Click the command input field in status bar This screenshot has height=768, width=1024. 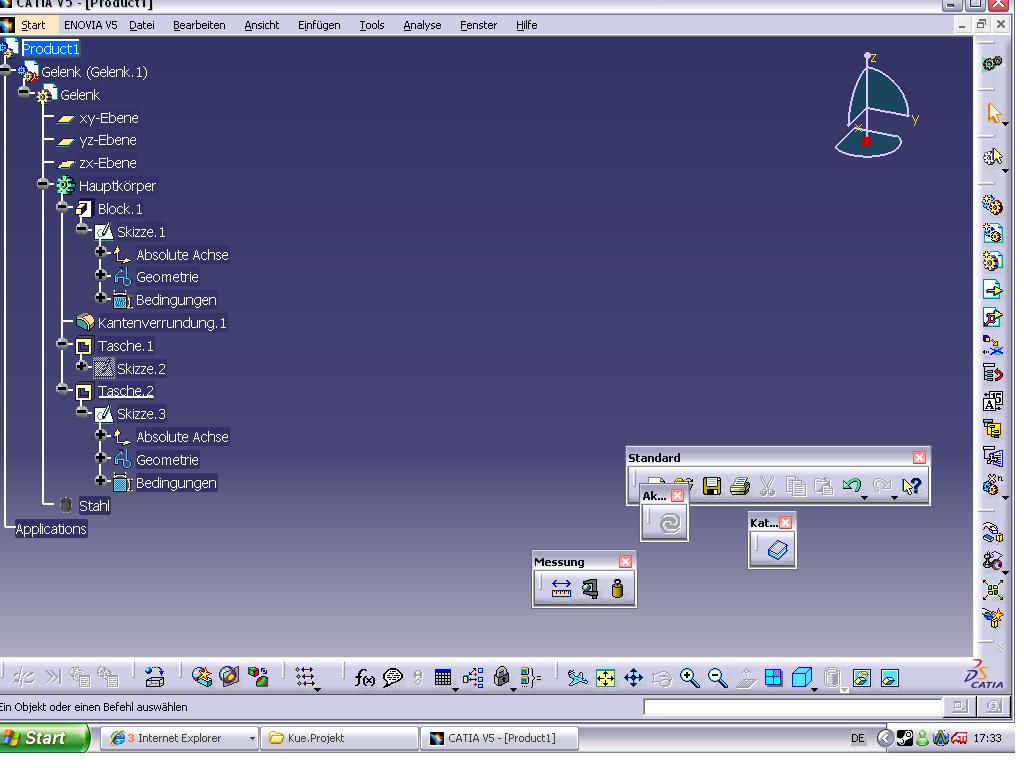click(792, 707)
